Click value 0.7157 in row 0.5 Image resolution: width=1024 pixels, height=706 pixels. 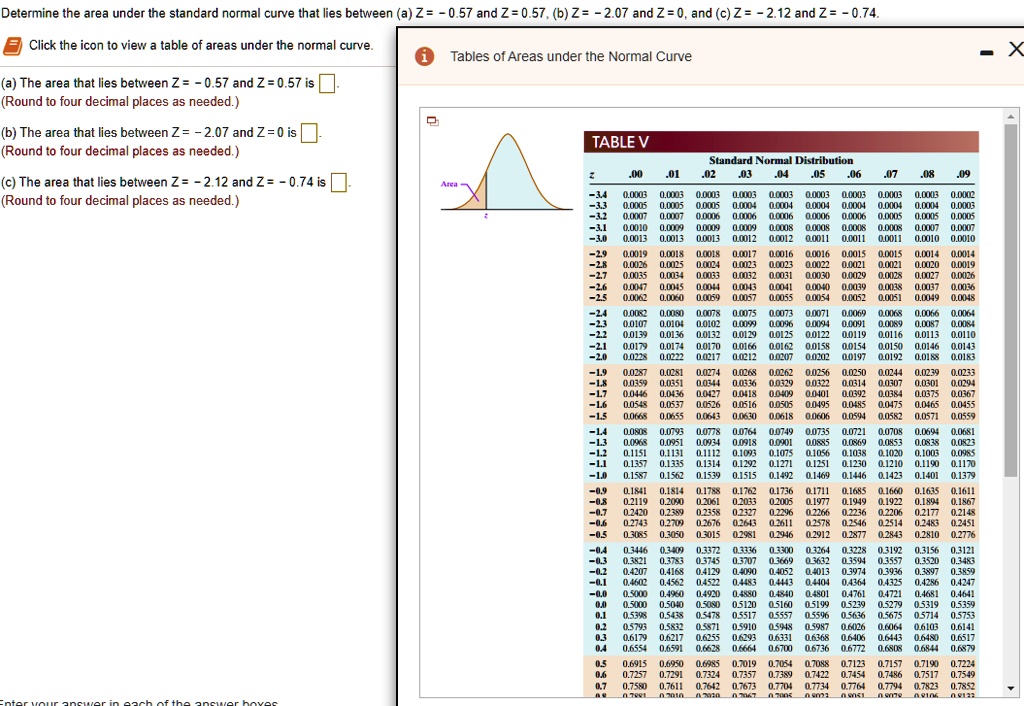pos(889,664)
